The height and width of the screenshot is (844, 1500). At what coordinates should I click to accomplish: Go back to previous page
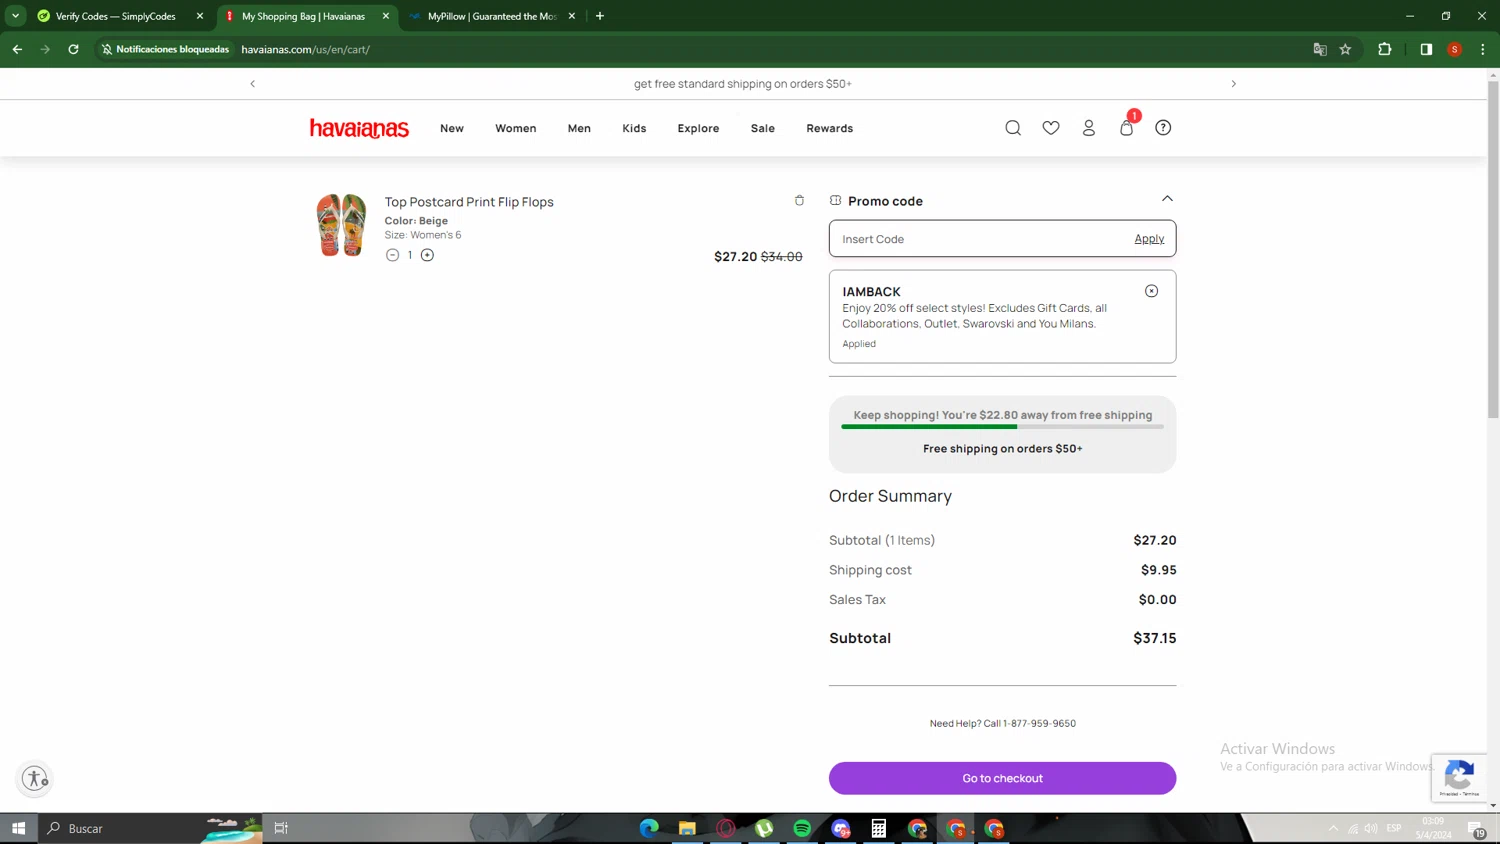coord(17,49)
